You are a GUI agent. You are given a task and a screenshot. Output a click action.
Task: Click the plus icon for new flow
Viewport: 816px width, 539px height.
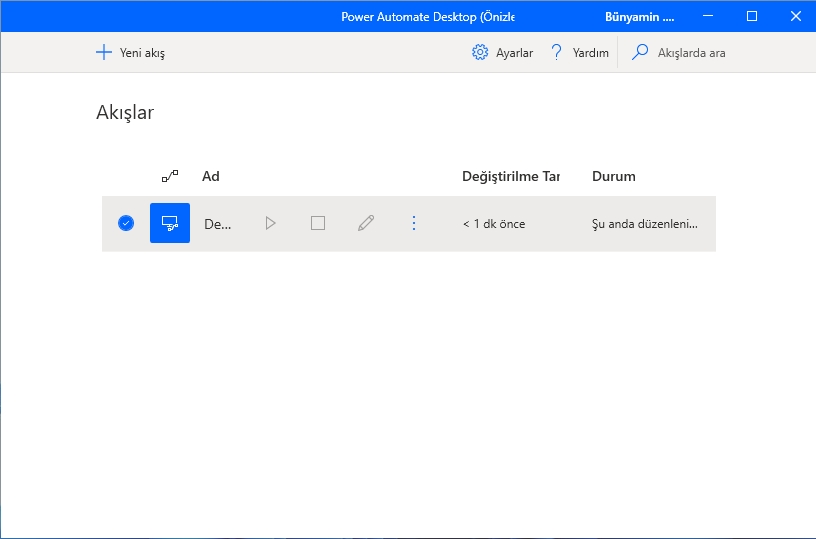(104, 53)
